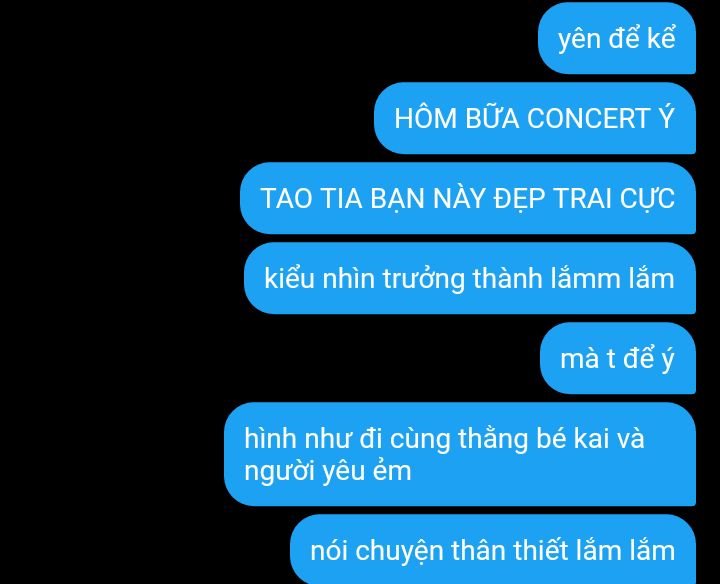Select the 'nói chuyện thân thiết' message bubble
This screenshot has height=584, width=720.
point(493,550)
